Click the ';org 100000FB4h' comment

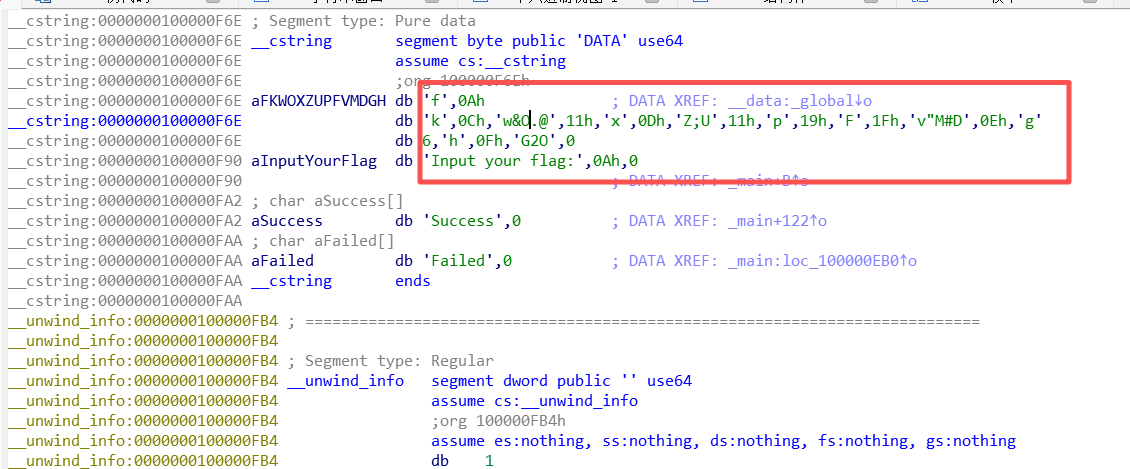pos(499,421)
